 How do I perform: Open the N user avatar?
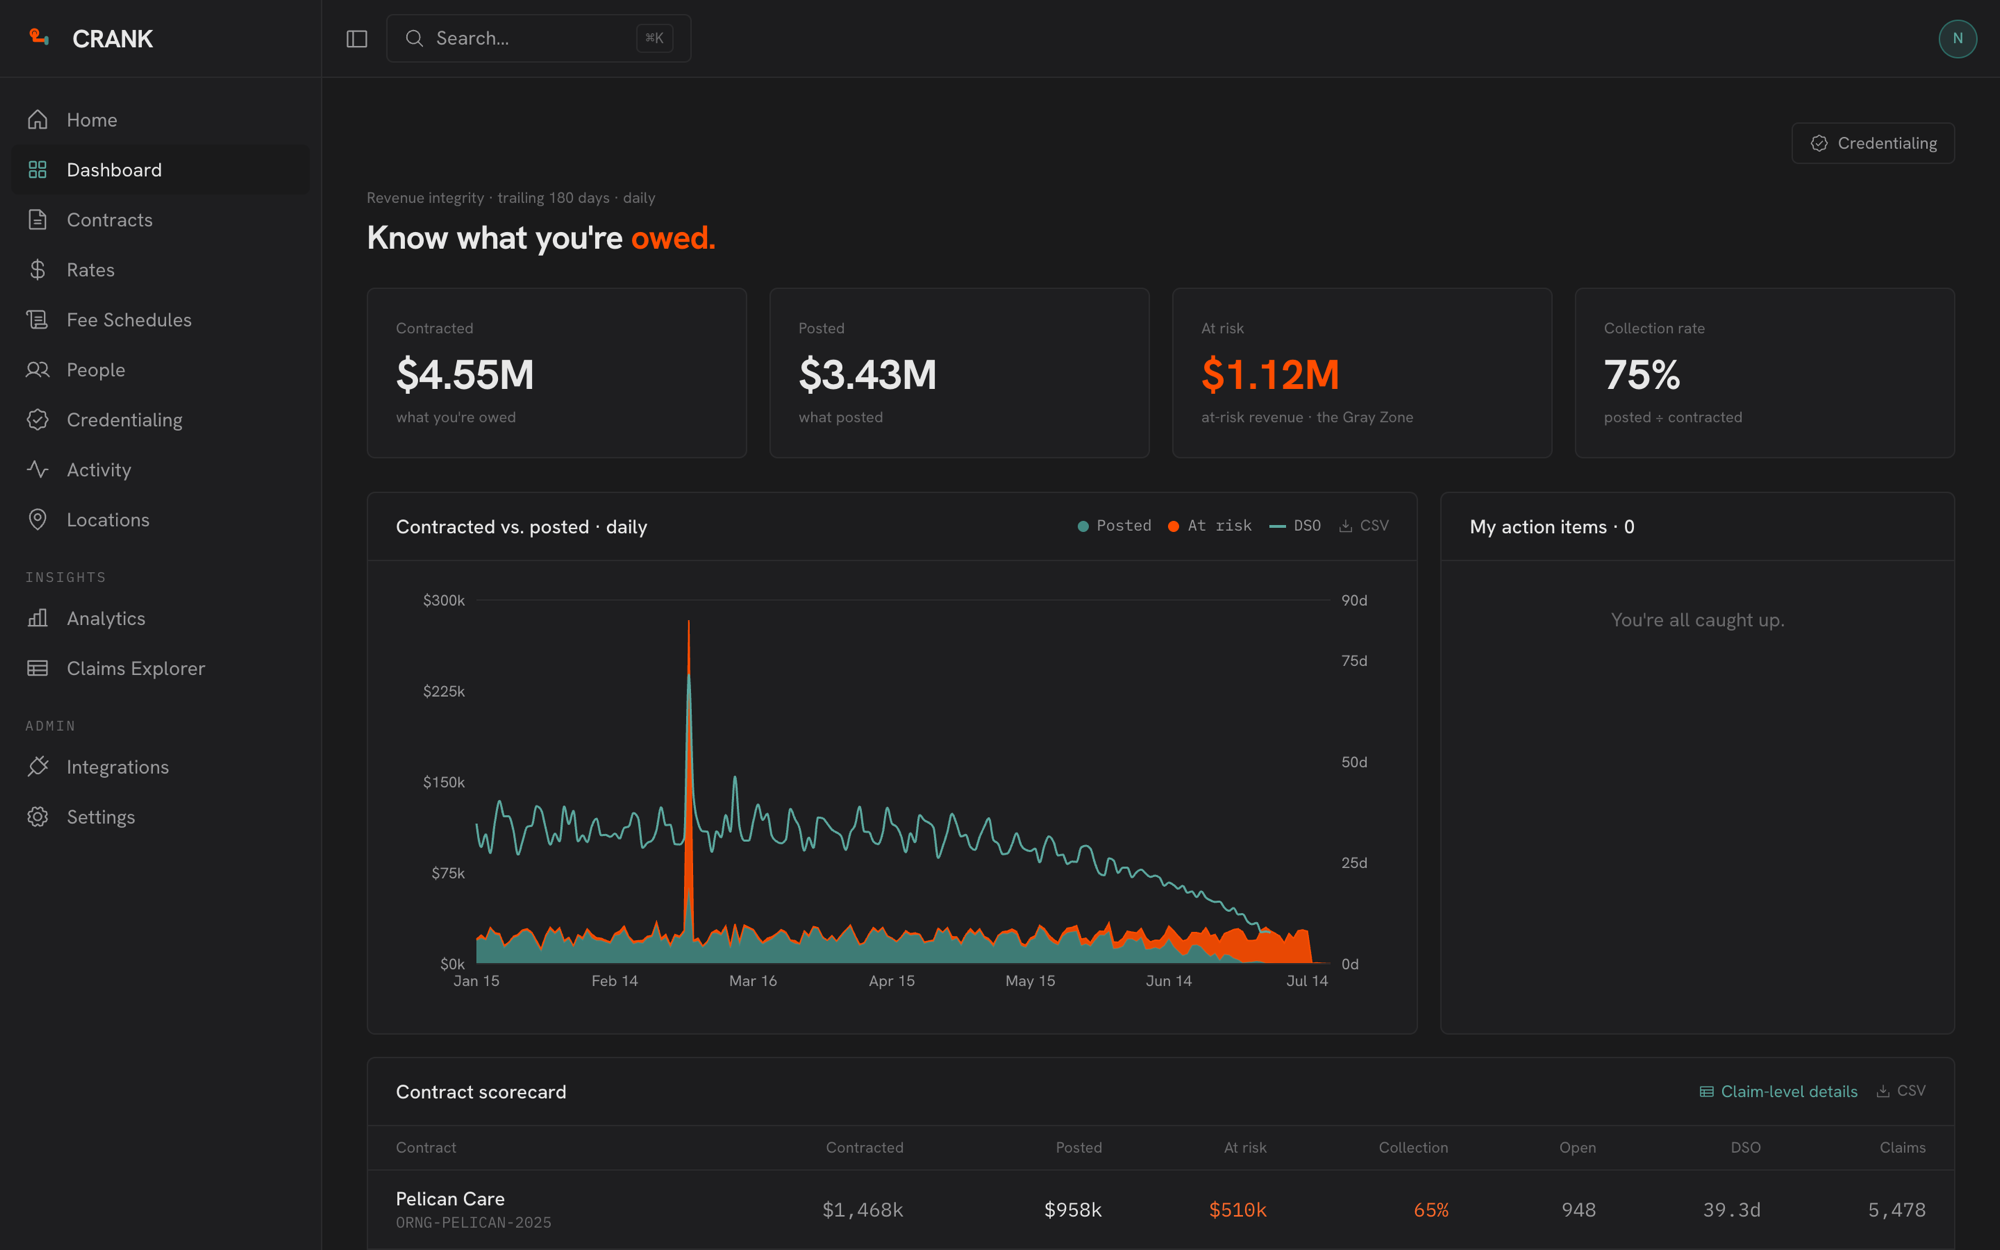point(1957,38)
